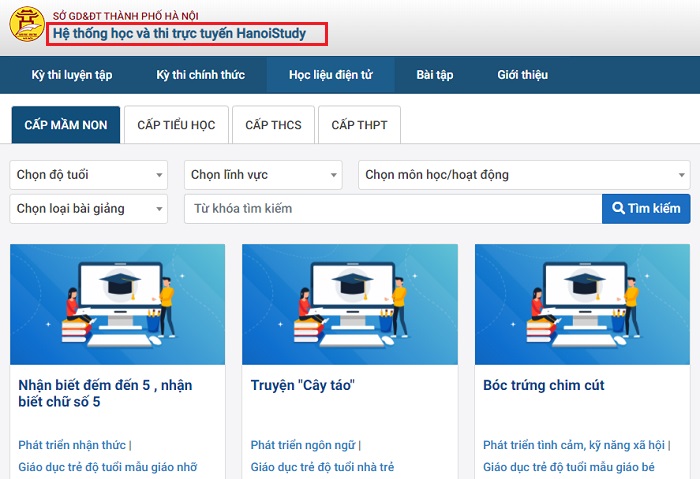
Task: Switch to the 'CẤP THCS' tab
Action: pos(273,125)
